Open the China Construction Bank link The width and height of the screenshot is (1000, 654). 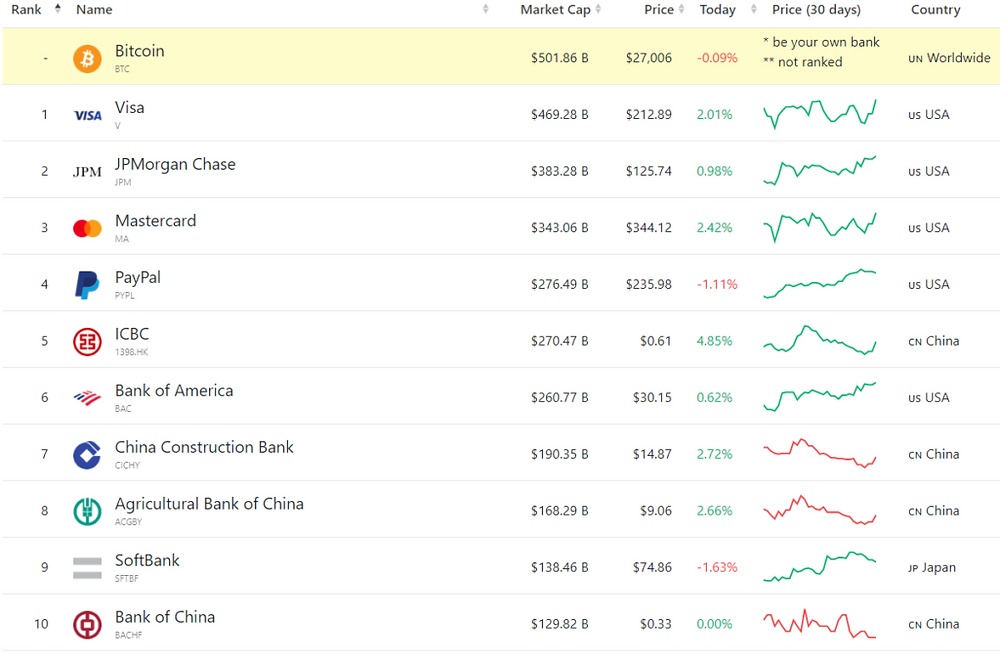point(204,447)
